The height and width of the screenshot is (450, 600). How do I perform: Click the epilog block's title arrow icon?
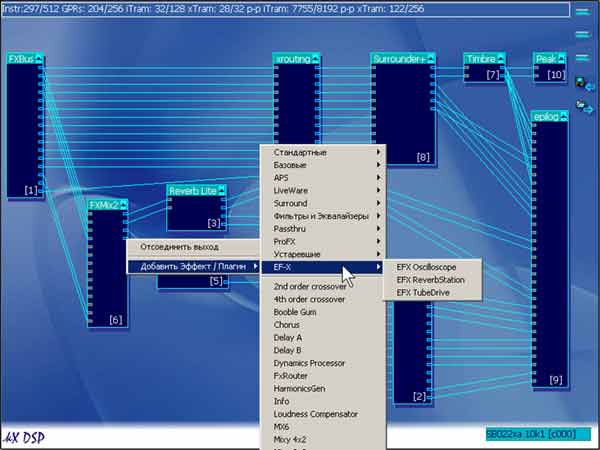[563, 117]
